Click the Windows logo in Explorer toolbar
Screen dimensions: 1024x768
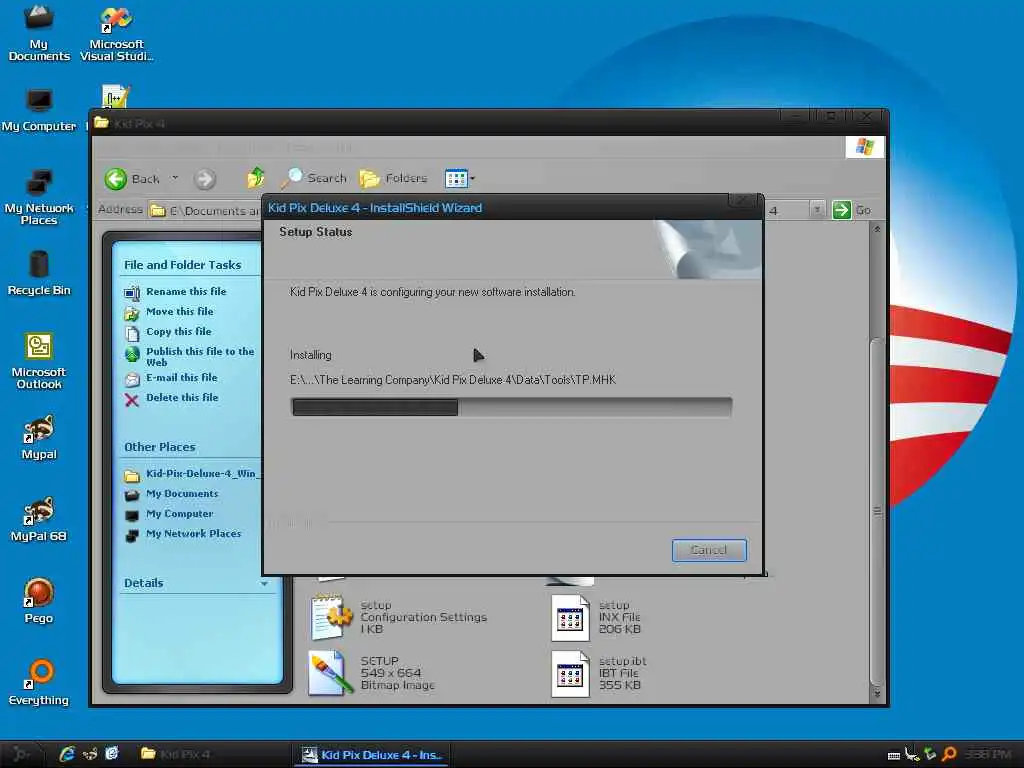pos(865,146)
